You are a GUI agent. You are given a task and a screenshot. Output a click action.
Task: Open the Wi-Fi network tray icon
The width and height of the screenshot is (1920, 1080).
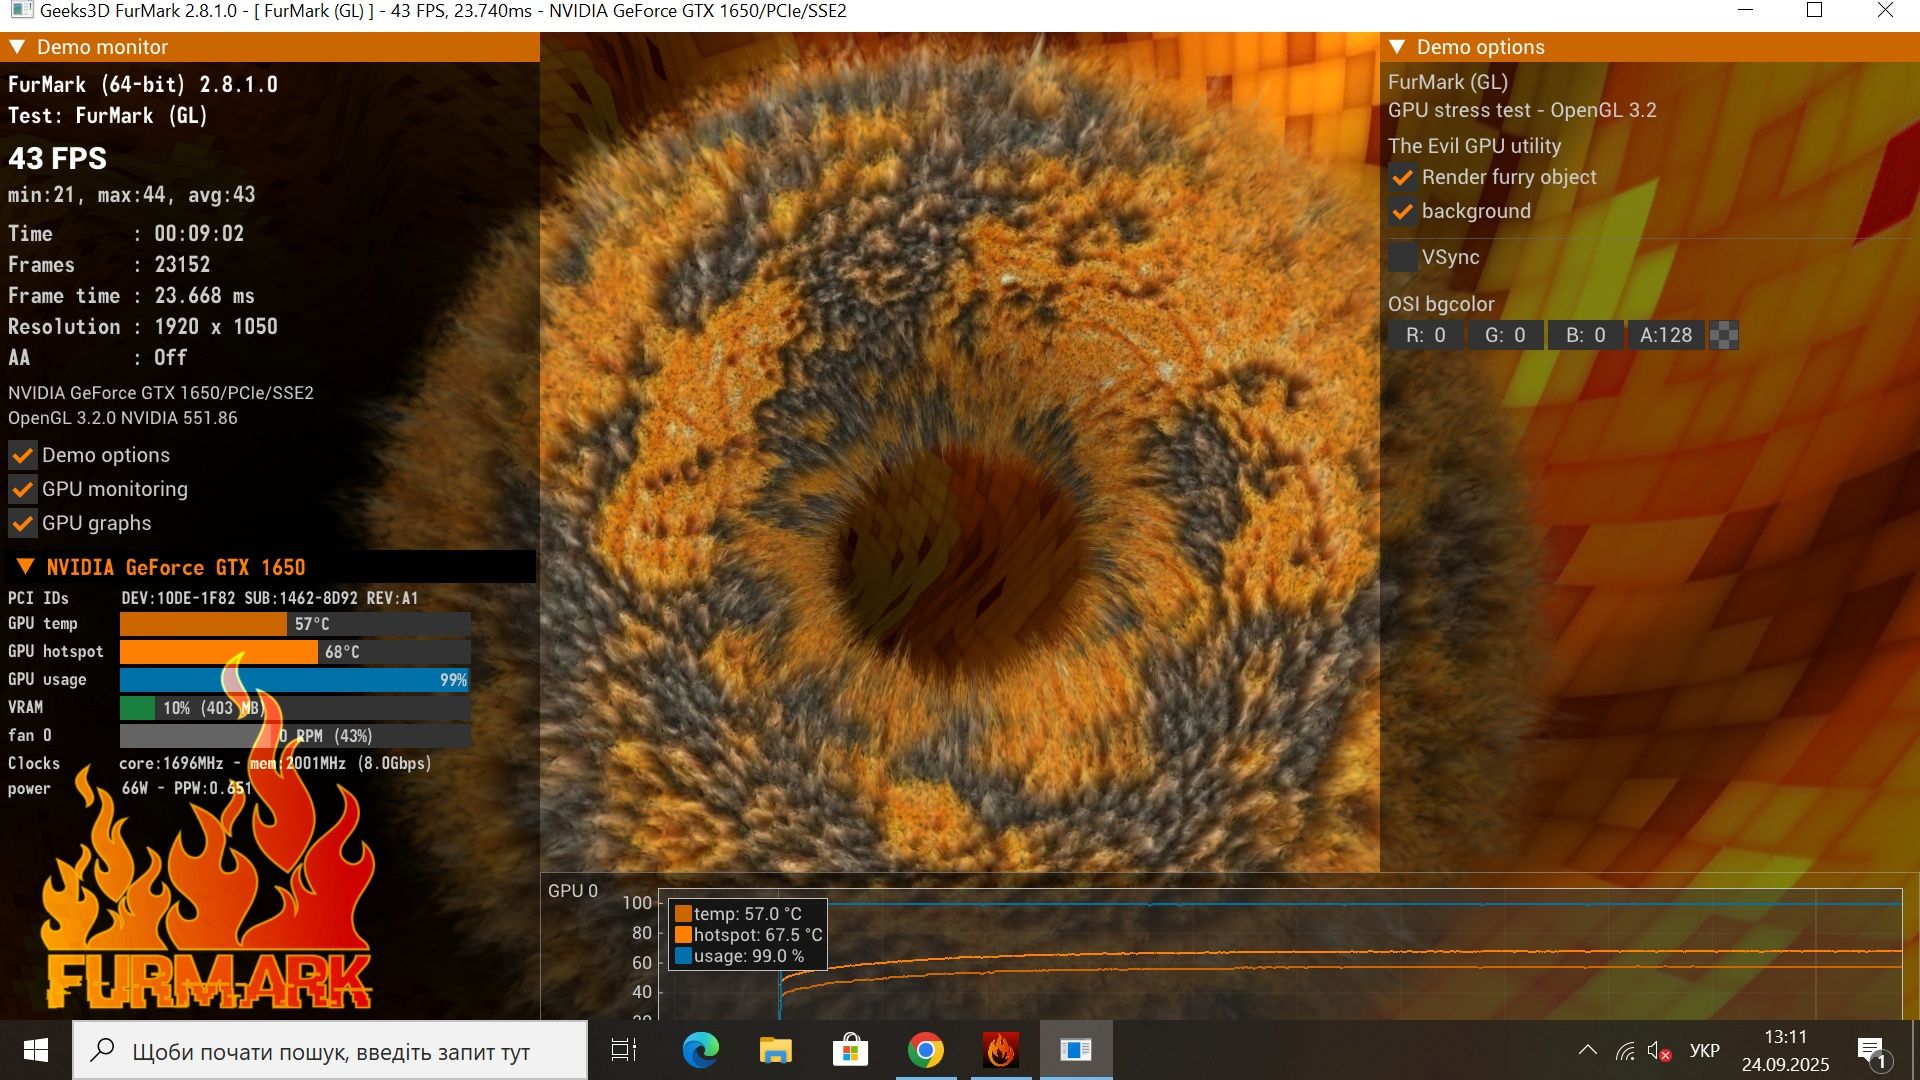point(1625,1051)
